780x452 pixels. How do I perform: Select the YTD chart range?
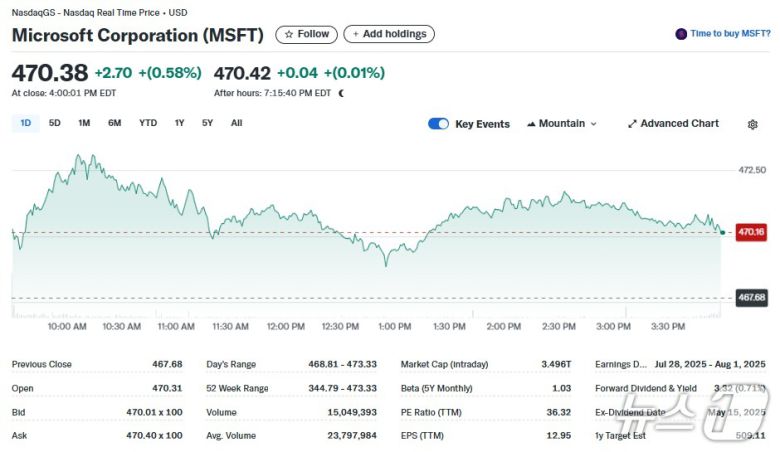pyautogui.click(x=148, y=123)
